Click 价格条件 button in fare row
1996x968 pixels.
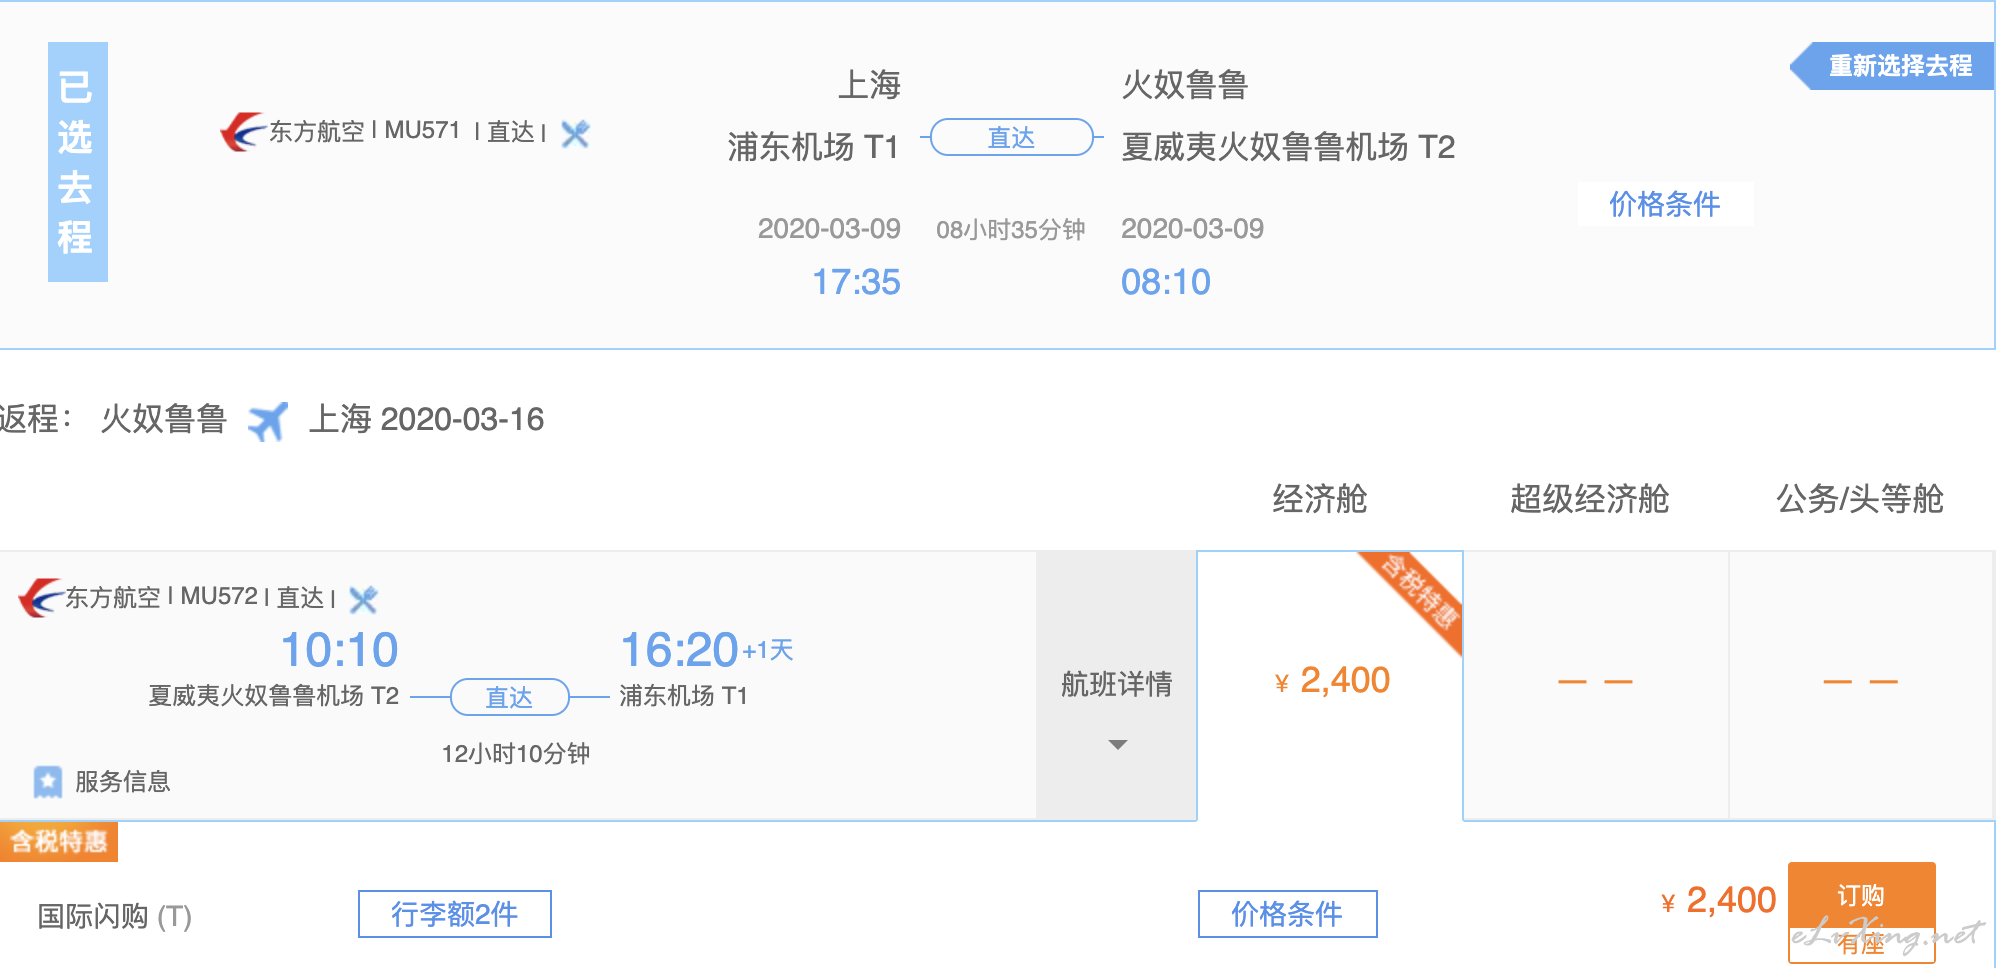click(1287, 914)
